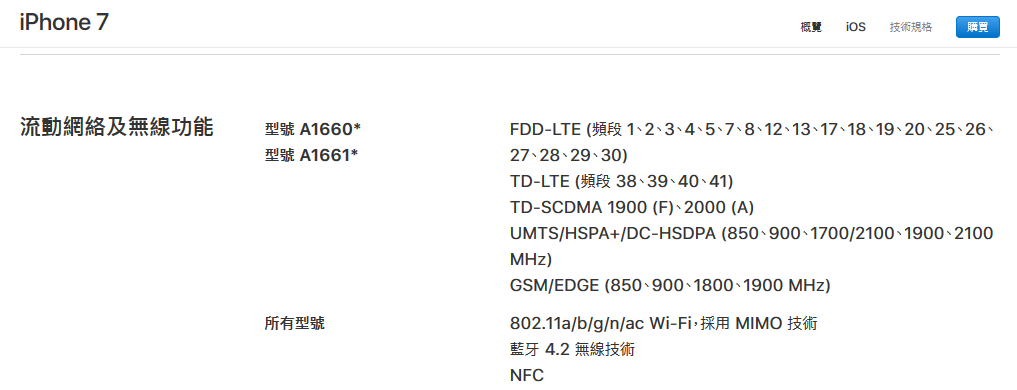
Task: Click the 流動網絡及無線功能 section heading
Action: [117, 127]
